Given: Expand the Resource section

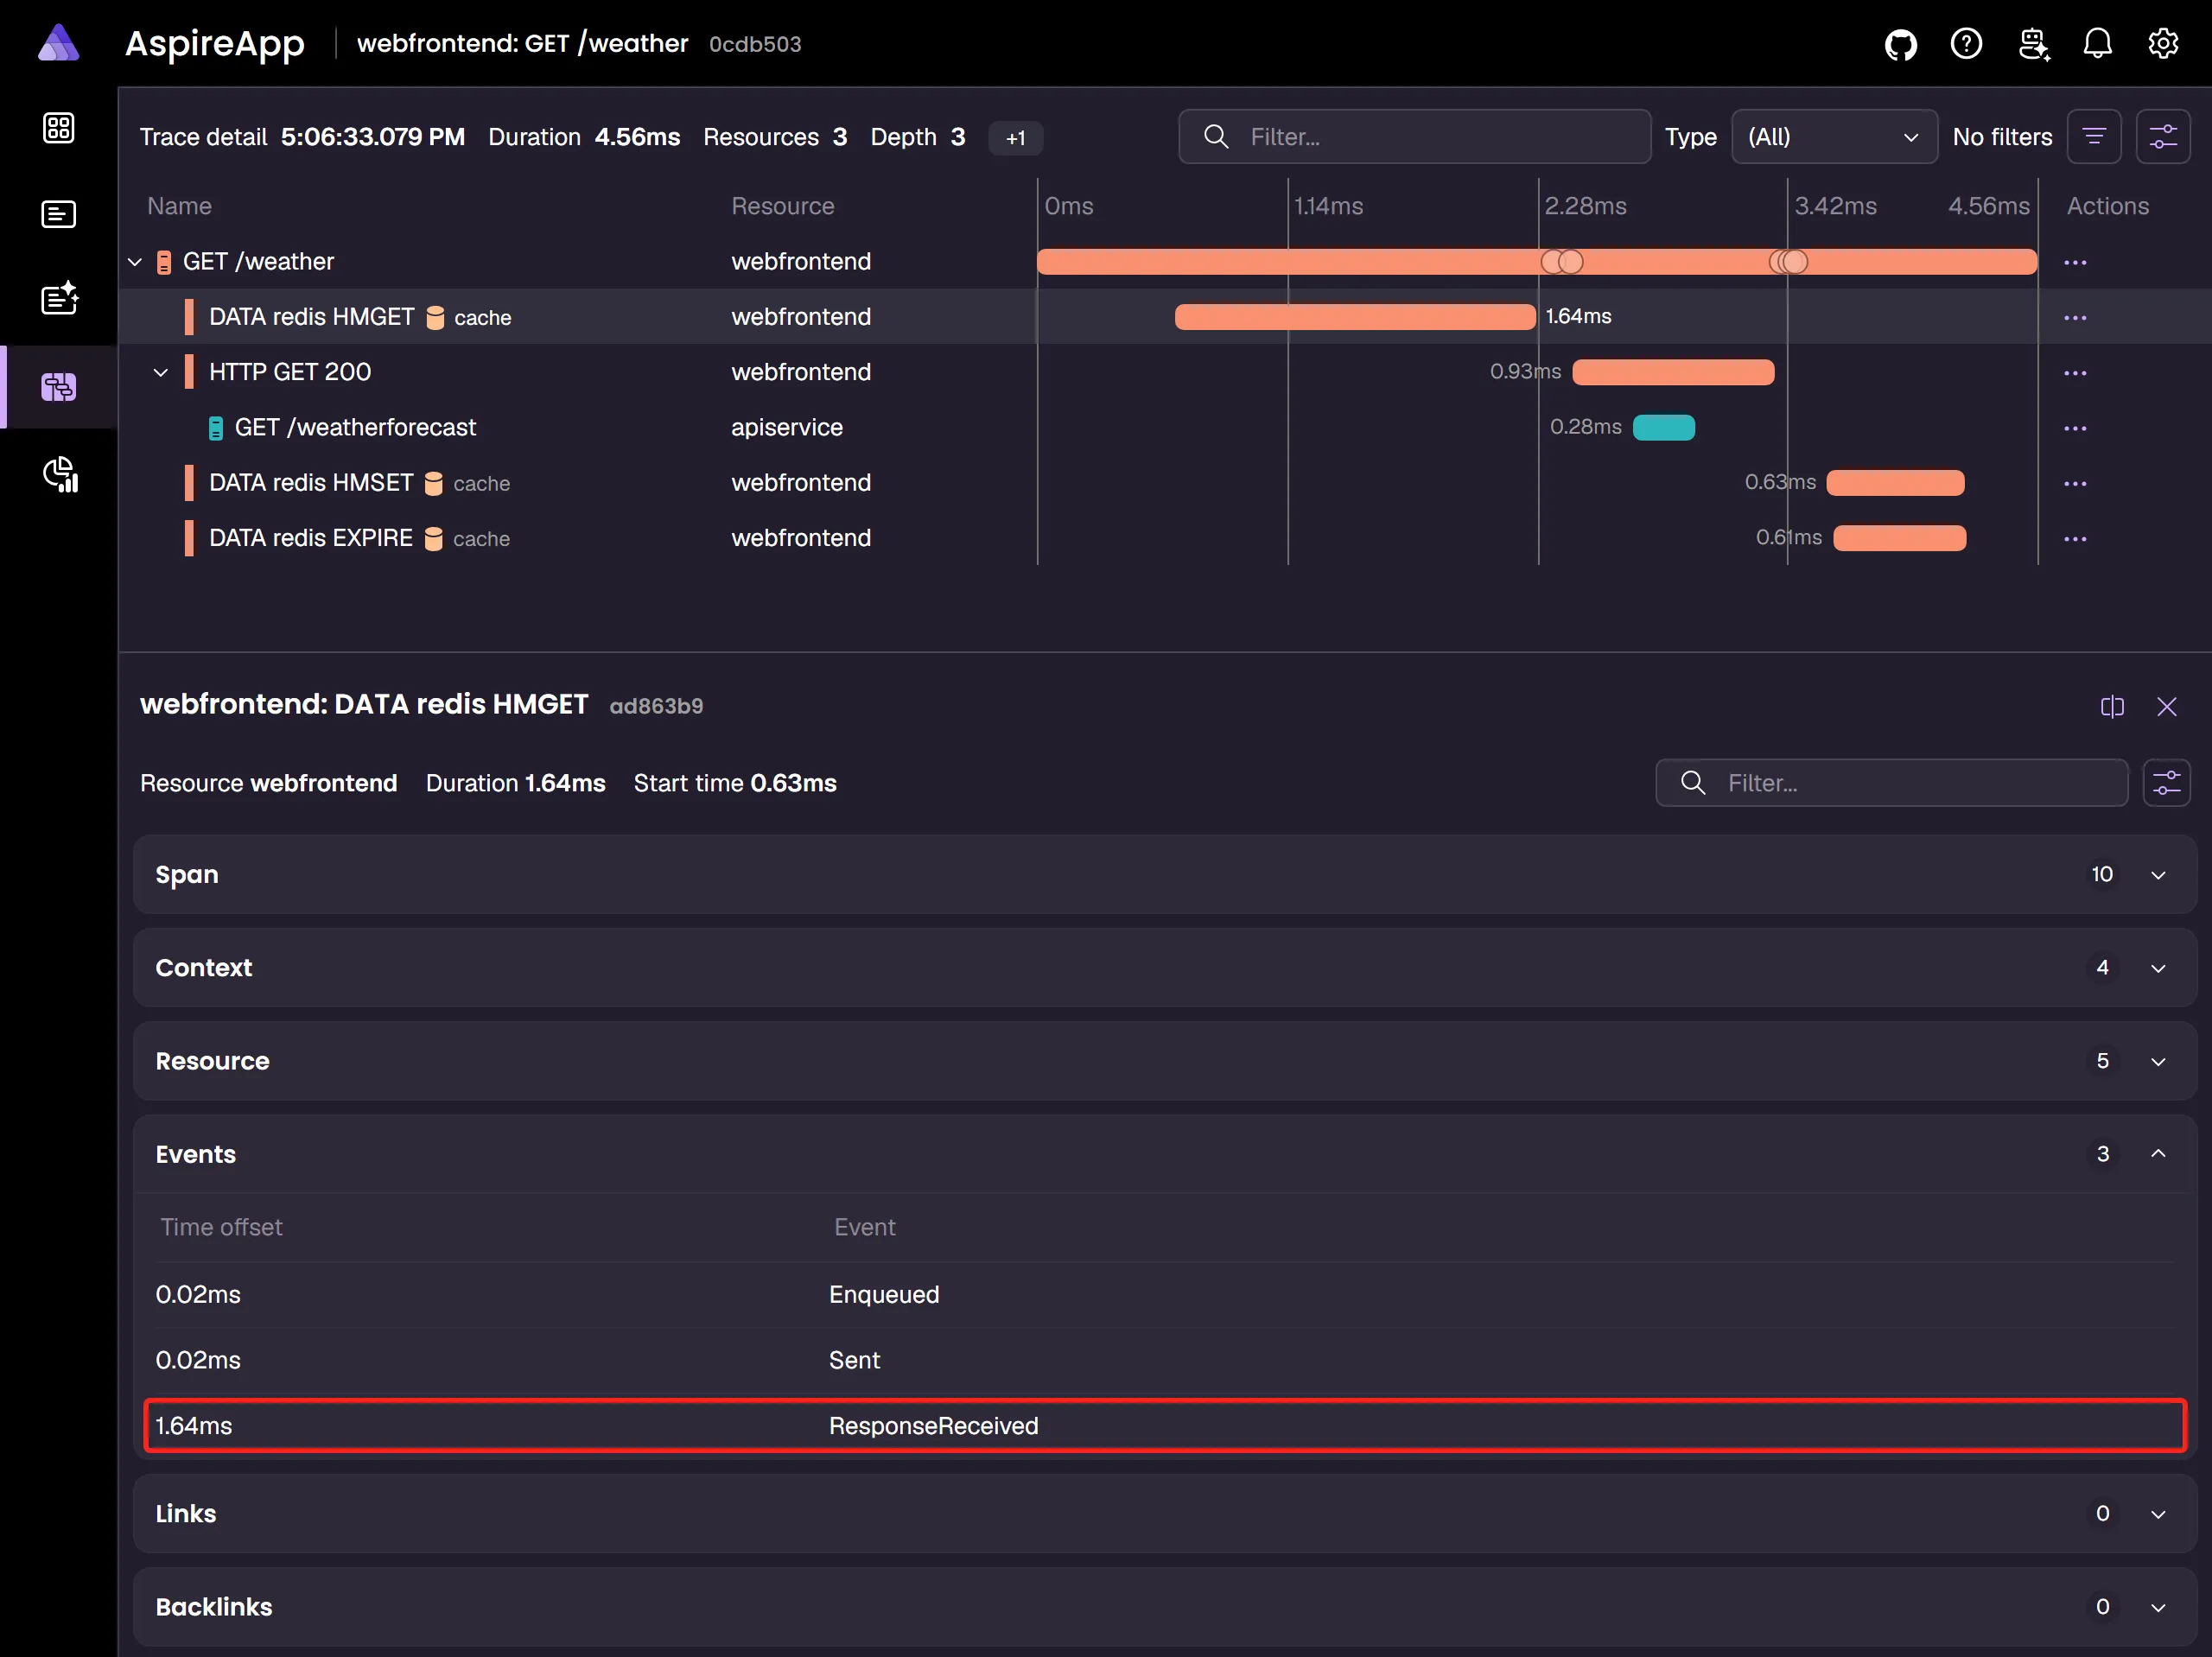Looking at the screenshot, I should (1164, 1060).
